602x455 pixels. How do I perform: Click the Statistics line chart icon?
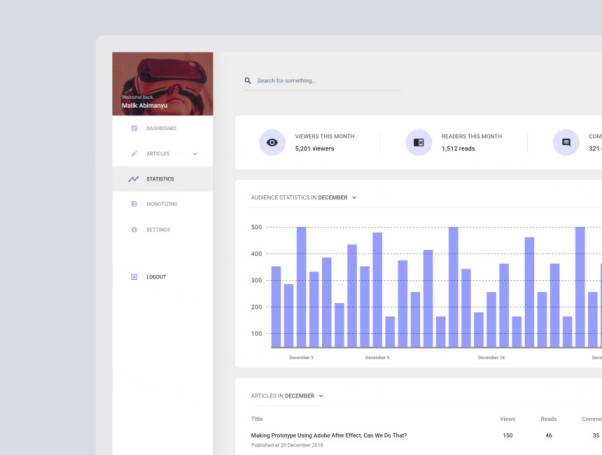[134, 179]
